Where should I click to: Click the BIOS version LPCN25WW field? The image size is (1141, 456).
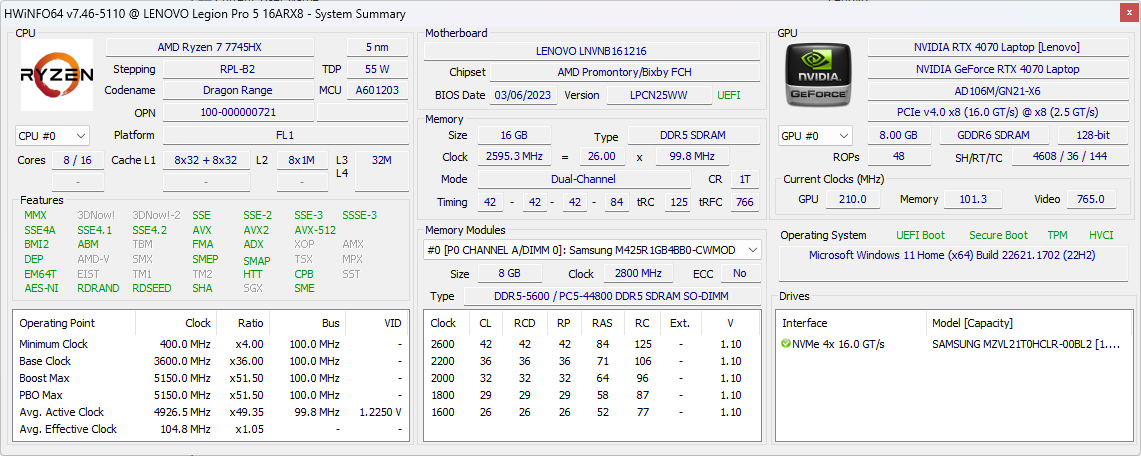[x=645, y=95]
